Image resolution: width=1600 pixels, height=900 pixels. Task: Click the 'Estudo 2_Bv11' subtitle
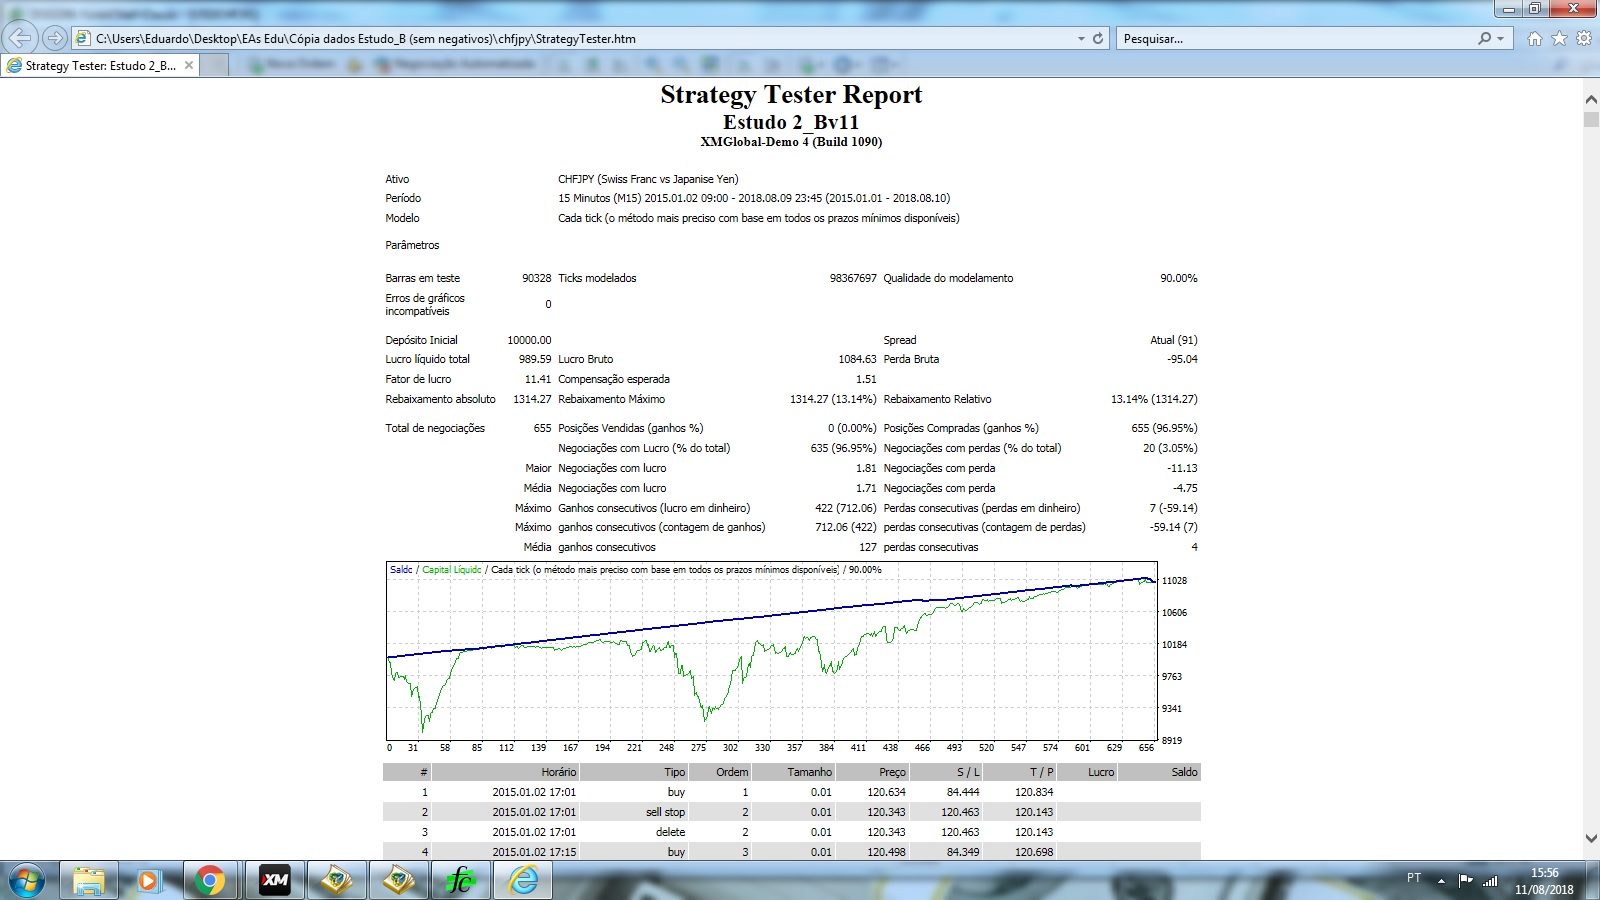791,122
